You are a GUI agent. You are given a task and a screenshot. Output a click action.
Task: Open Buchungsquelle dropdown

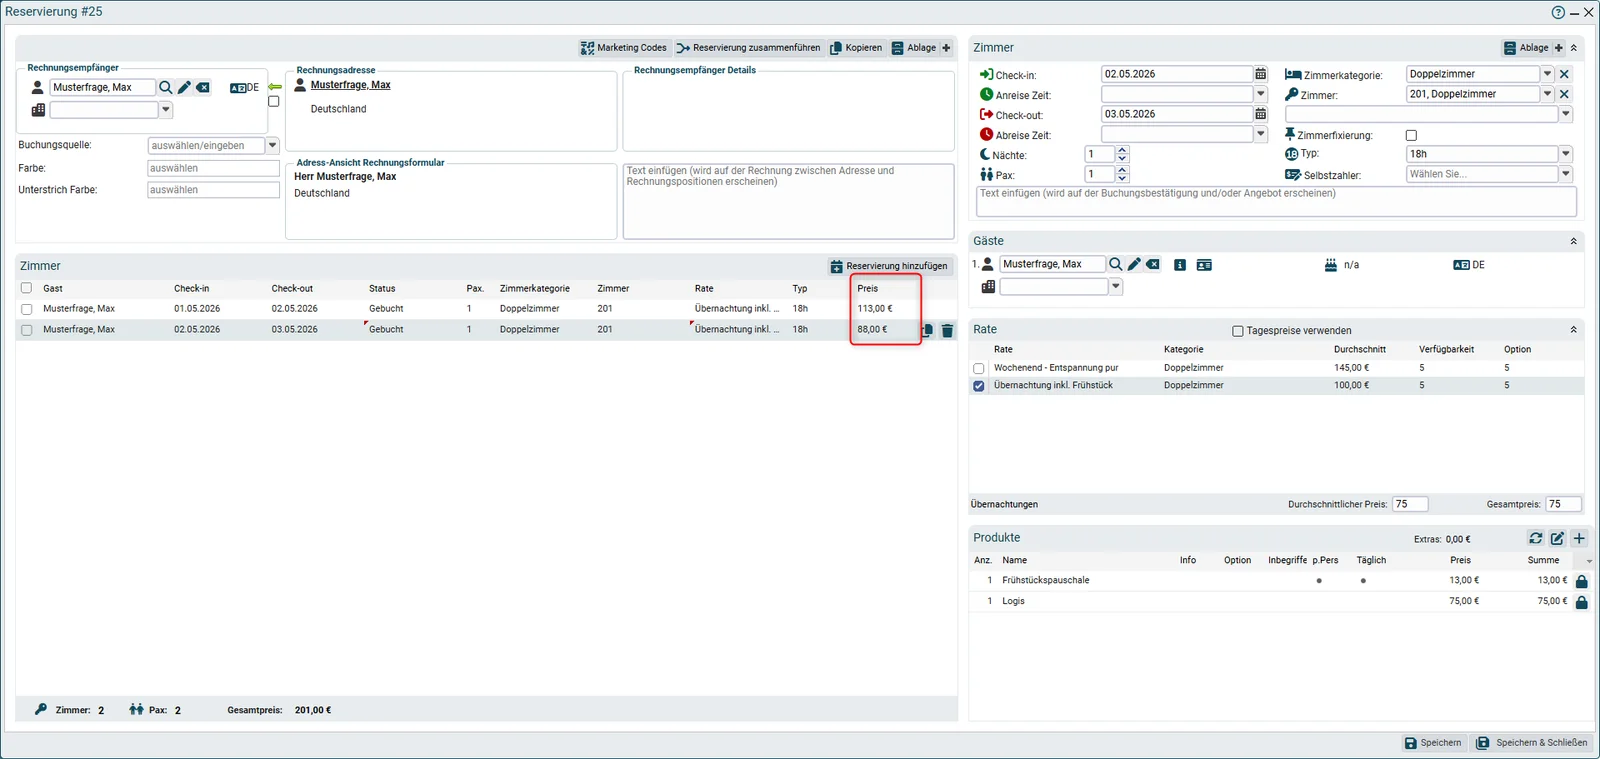(x=272, y=145)
